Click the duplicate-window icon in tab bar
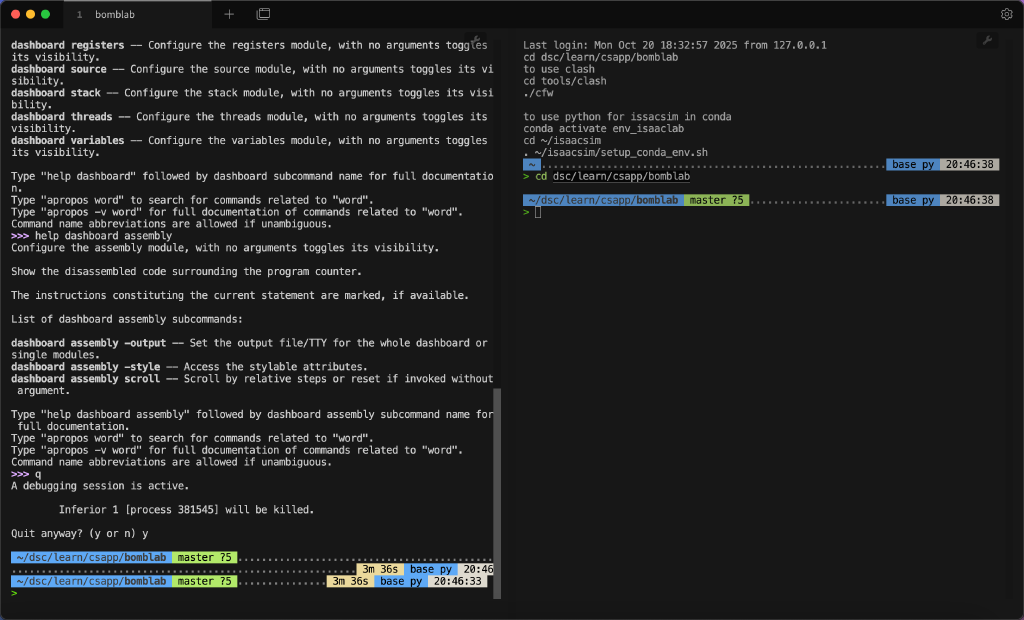The width and height of the screenshot is (1024, 620). coord(263,15)
